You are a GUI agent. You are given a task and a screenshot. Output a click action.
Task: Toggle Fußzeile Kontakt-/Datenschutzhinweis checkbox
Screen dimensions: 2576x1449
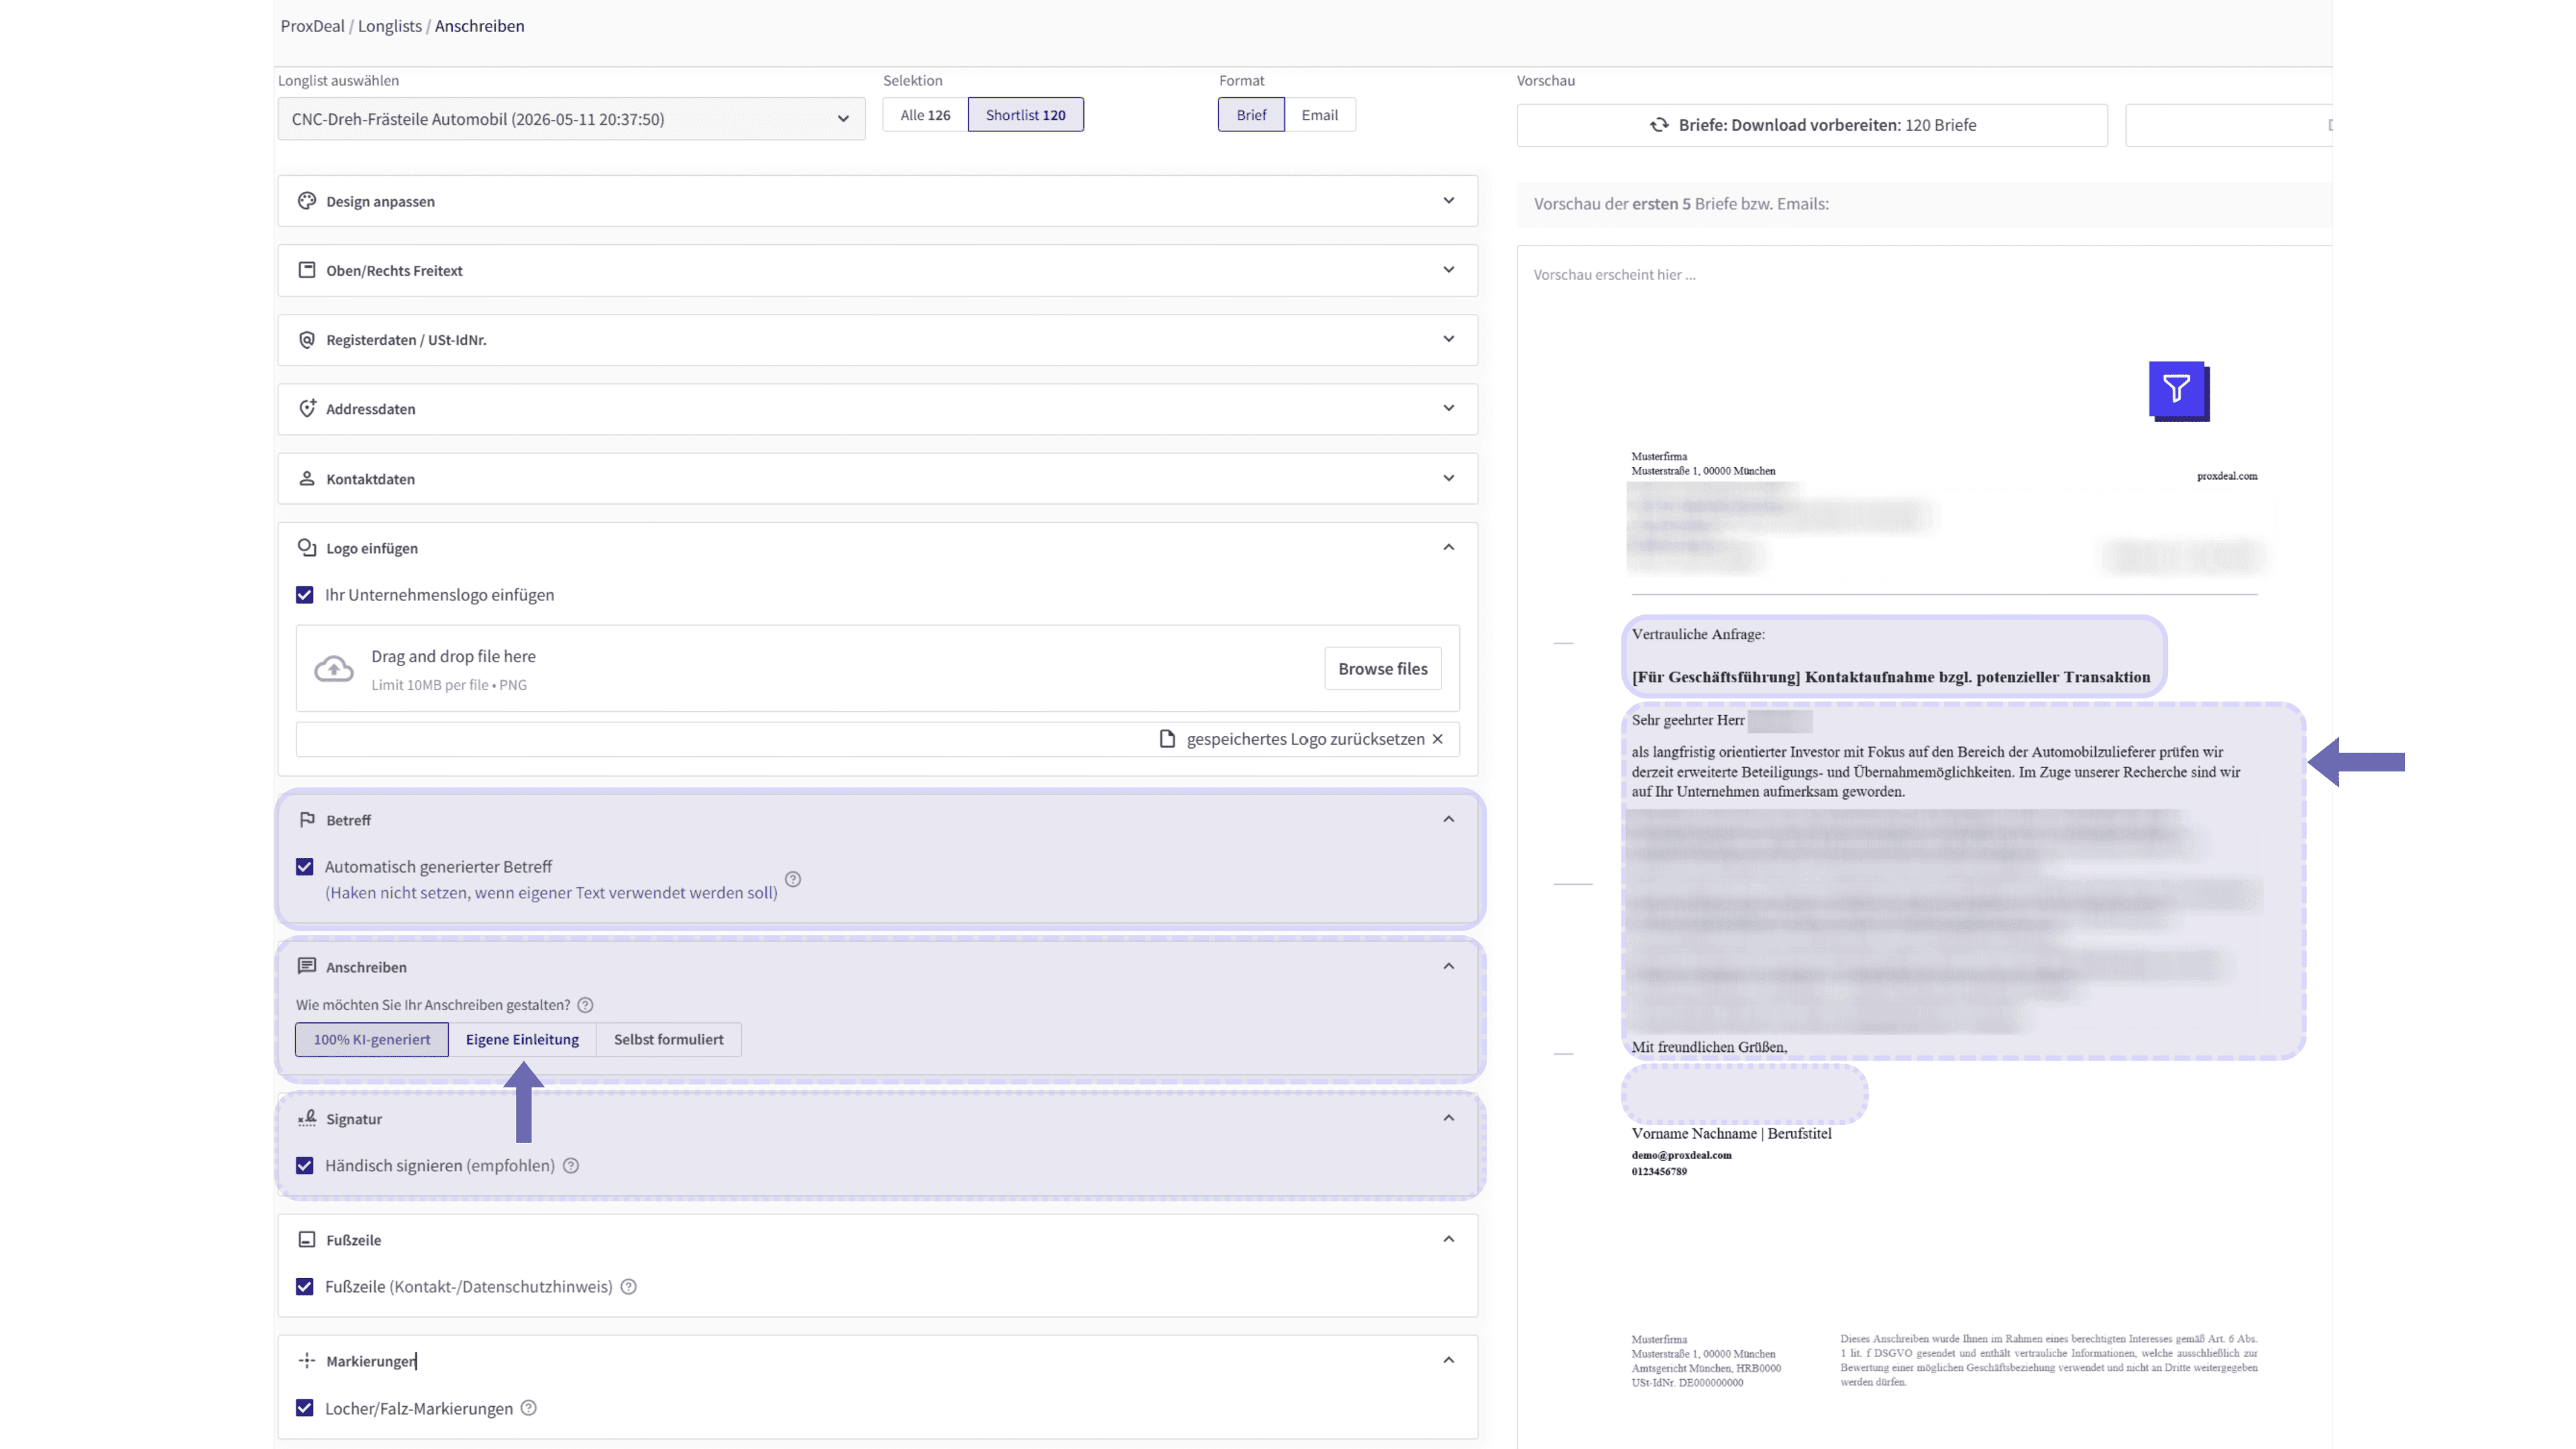pos(305,1286)
